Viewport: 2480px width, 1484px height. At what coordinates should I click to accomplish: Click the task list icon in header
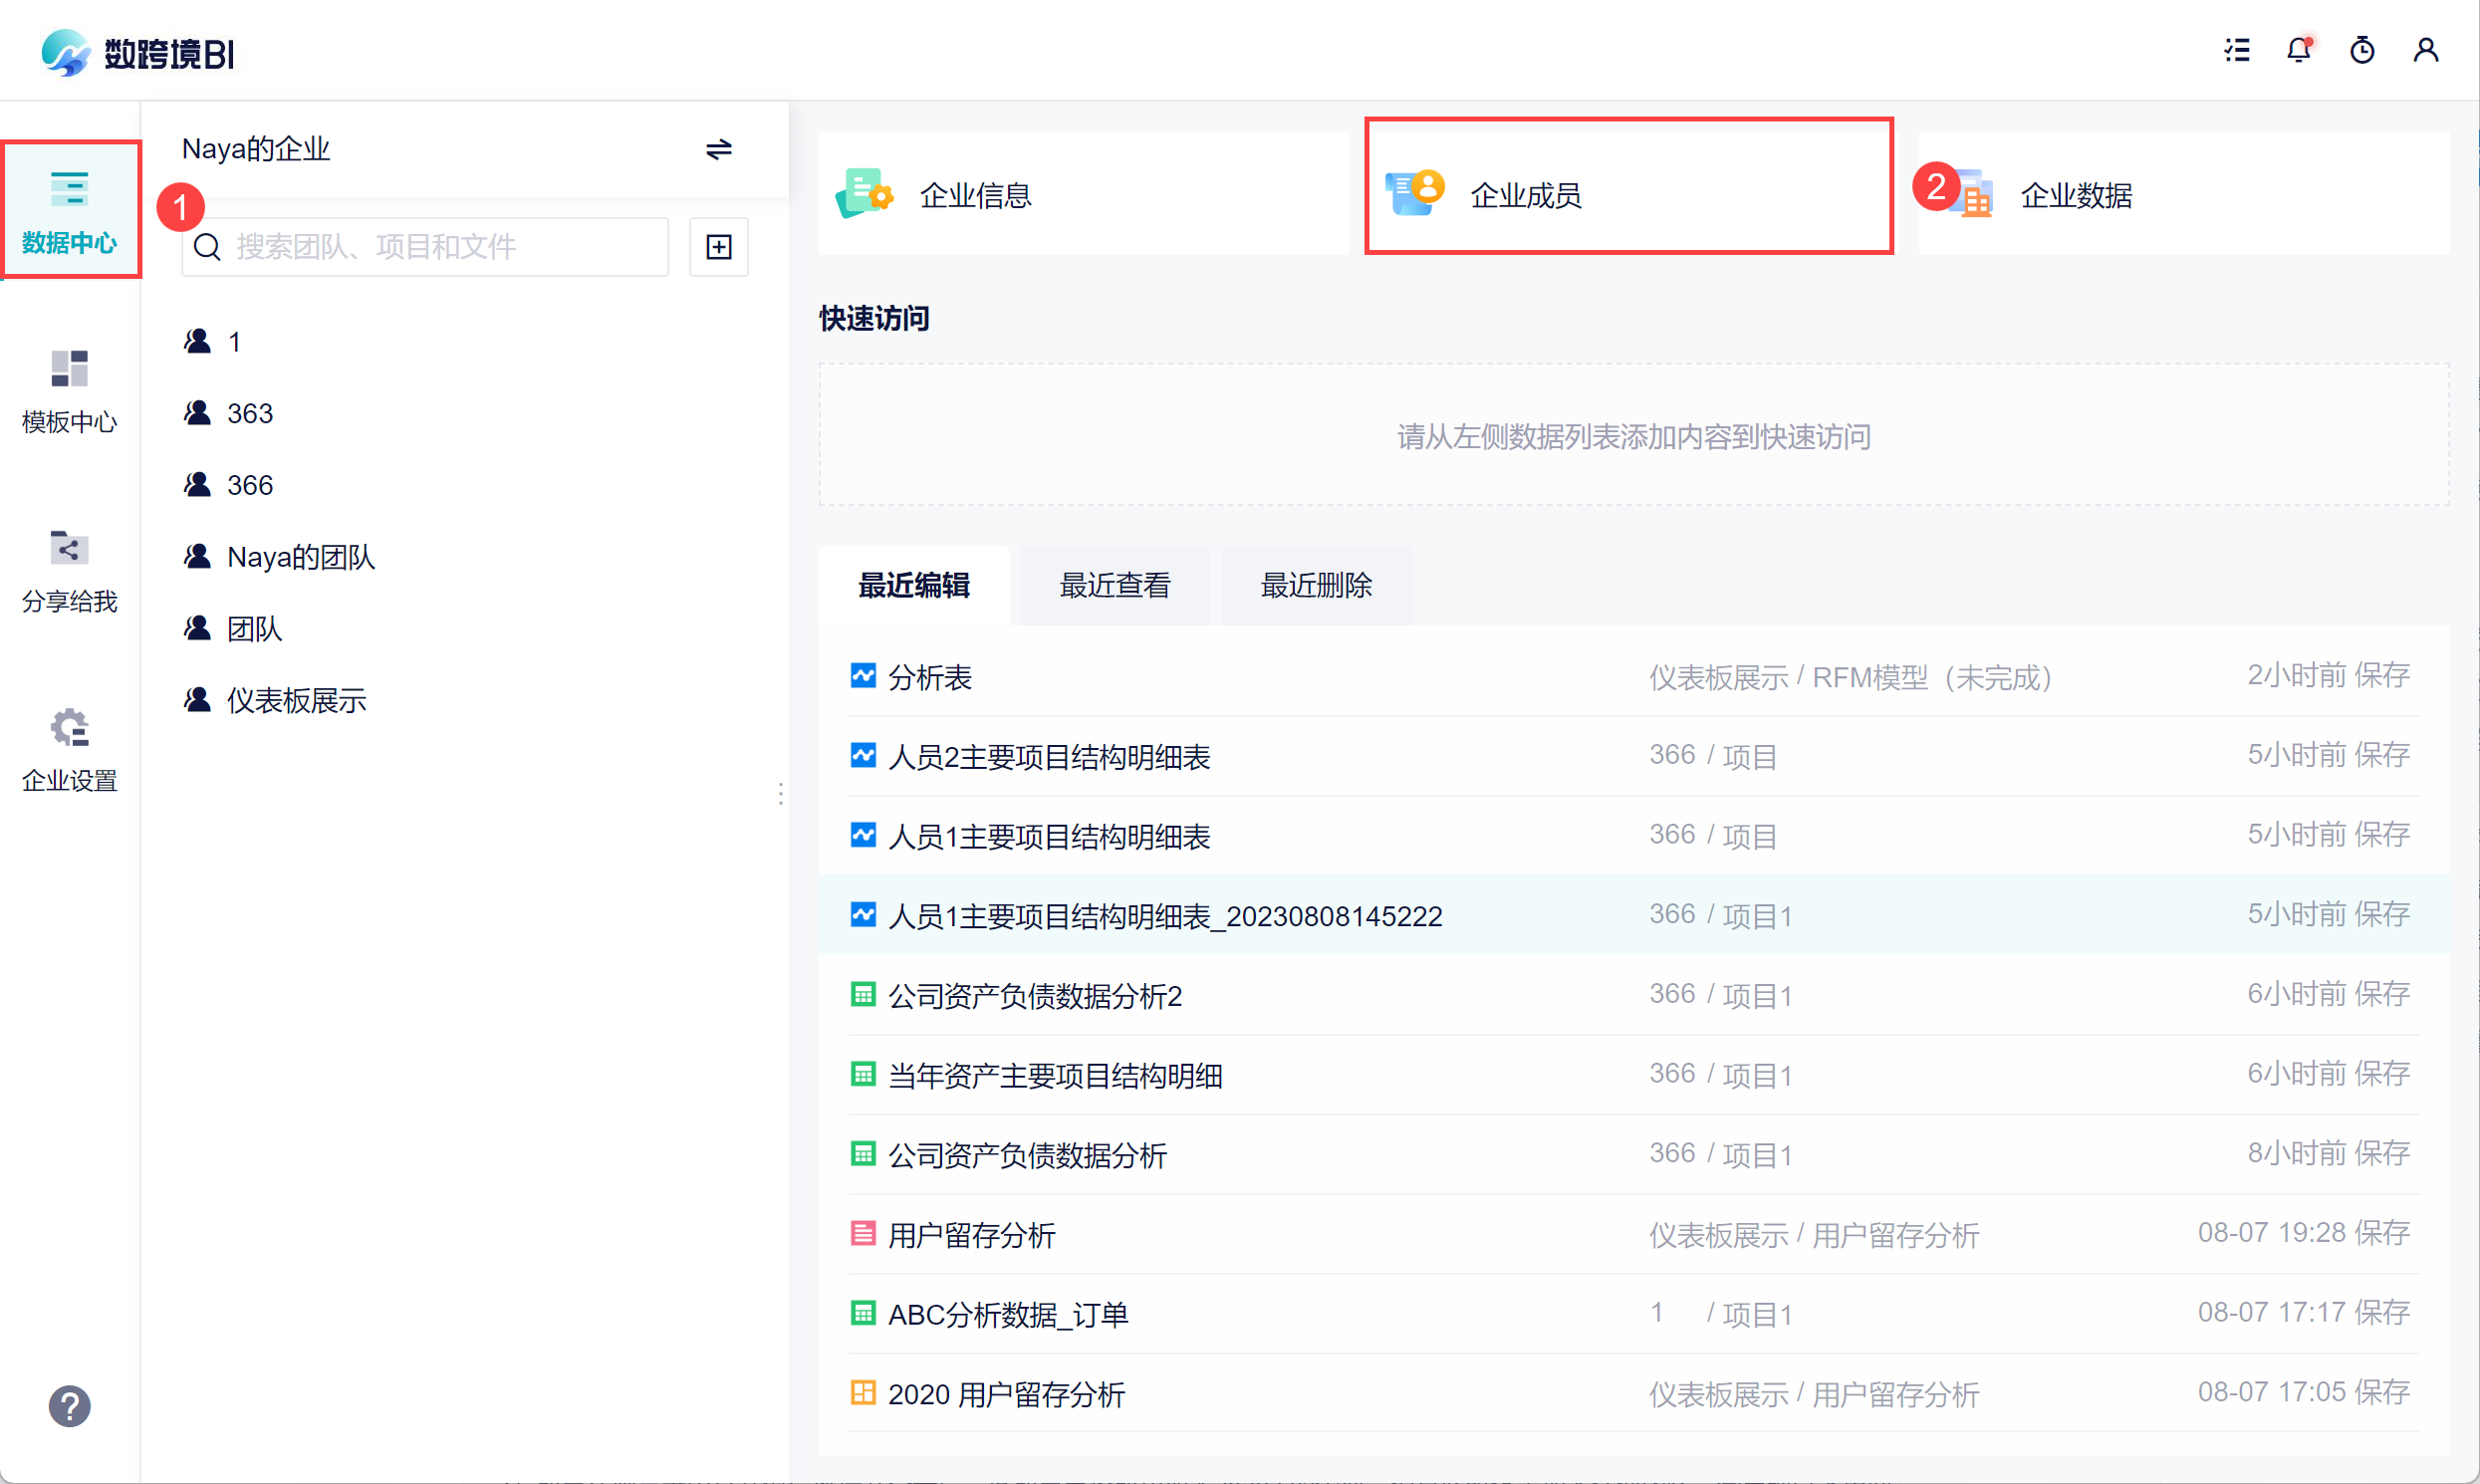2237,50
